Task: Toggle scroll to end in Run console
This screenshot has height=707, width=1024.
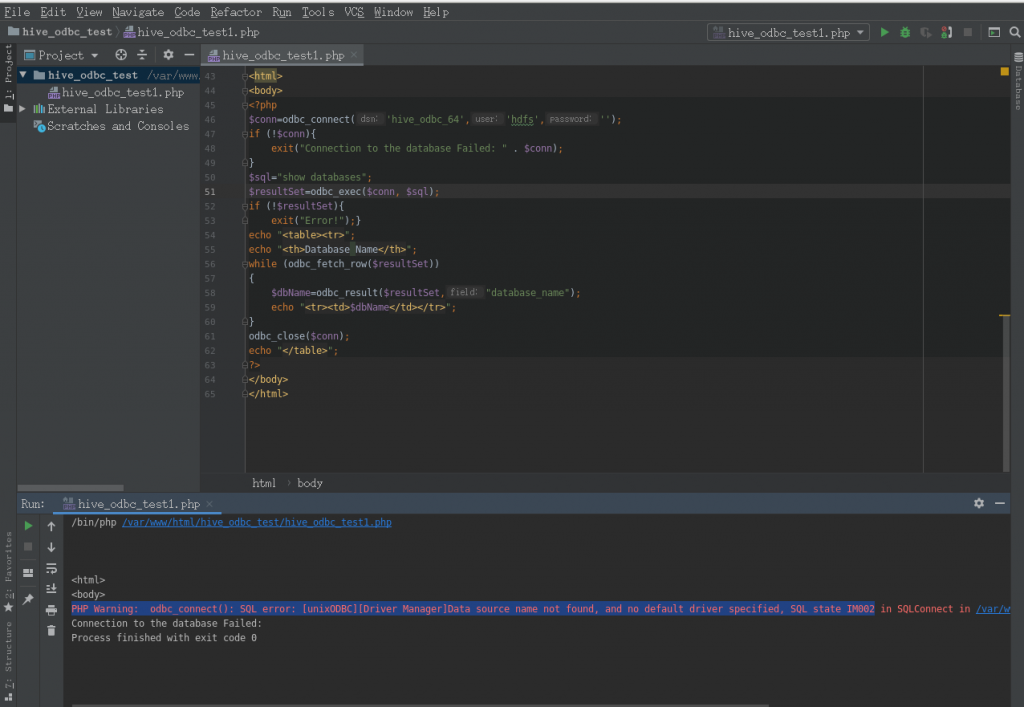Action: click(51, 589)
